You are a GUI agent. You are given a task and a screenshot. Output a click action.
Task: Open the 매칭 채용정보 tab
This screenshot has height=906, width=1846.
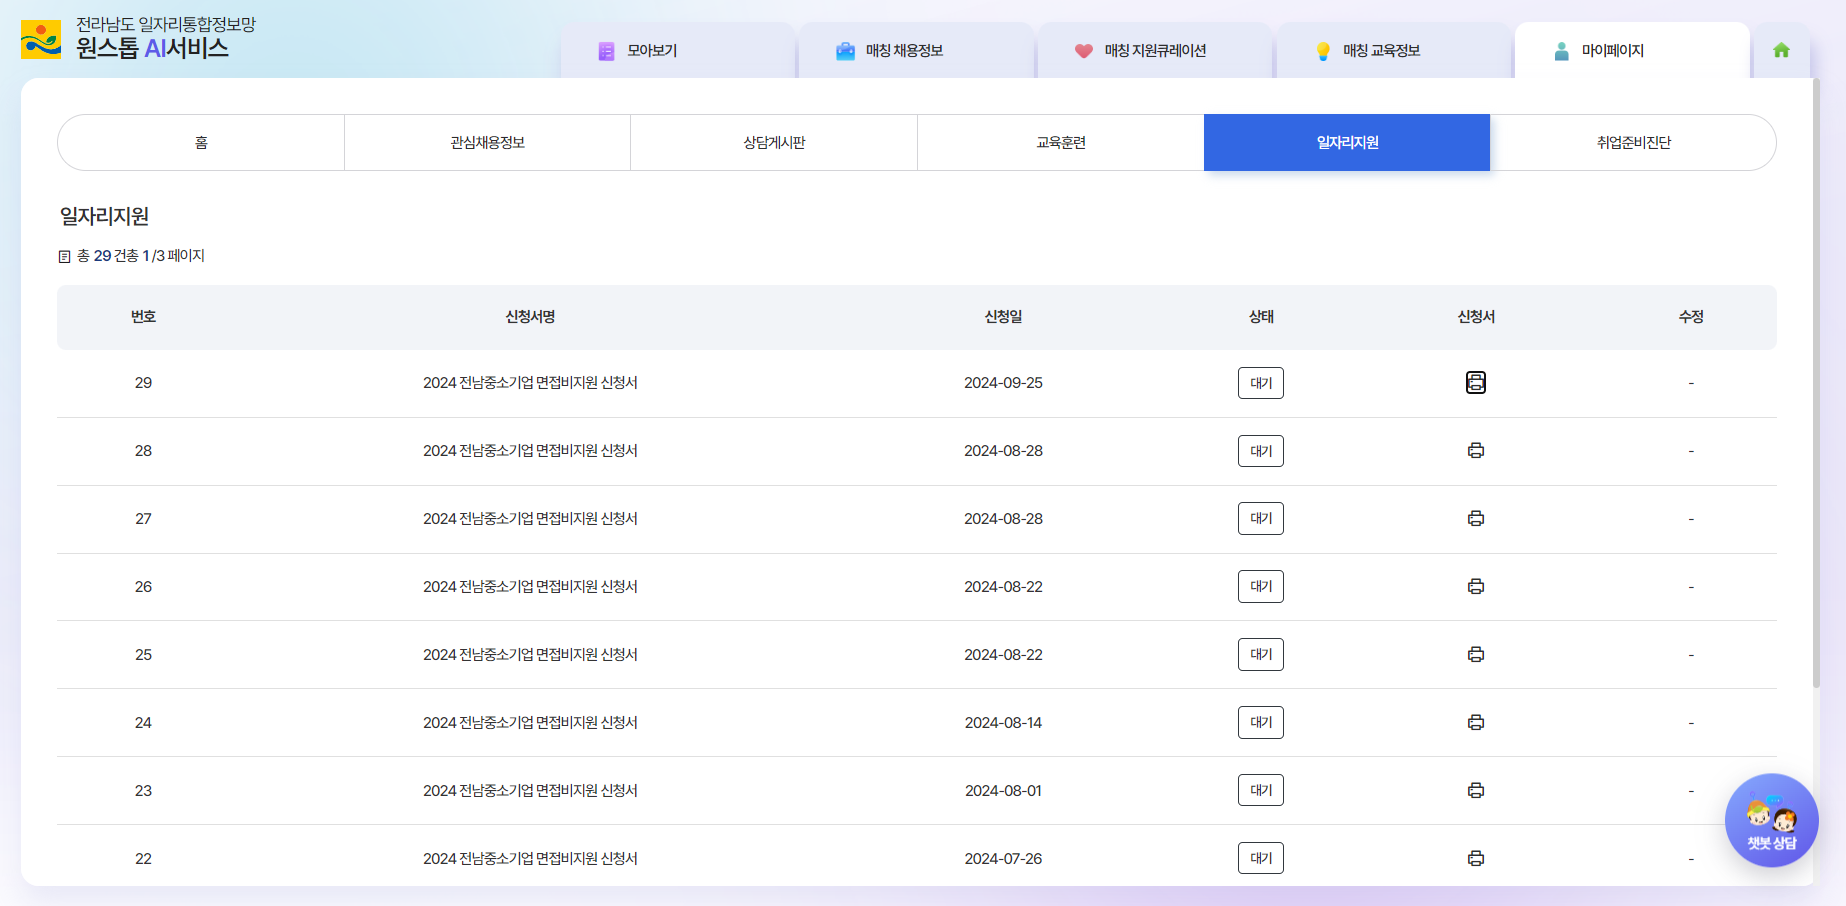coord(916,50)
